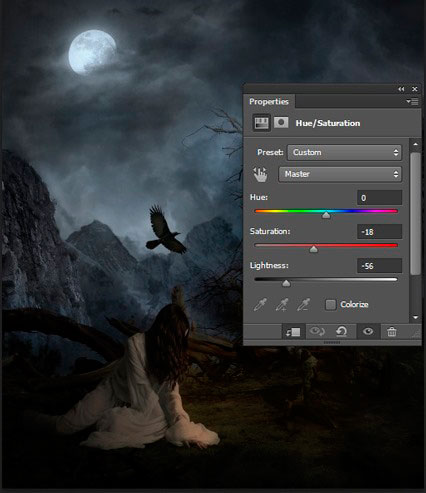Click the Lightness value field showing -56
This screenshot has height=493, width=426.
coord(380,266)
